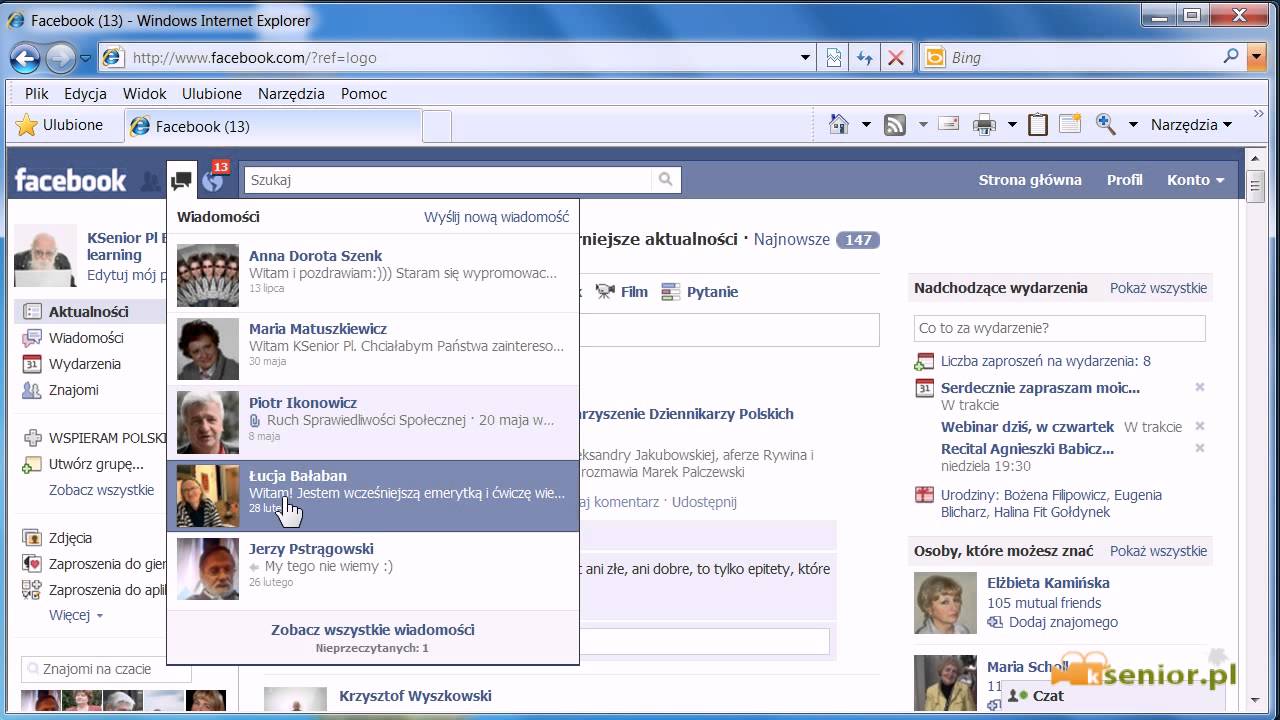Screen dimensions: 1280x720
Task: Open search provider dropdown next to Bing
Action: tap(1257, 57)
